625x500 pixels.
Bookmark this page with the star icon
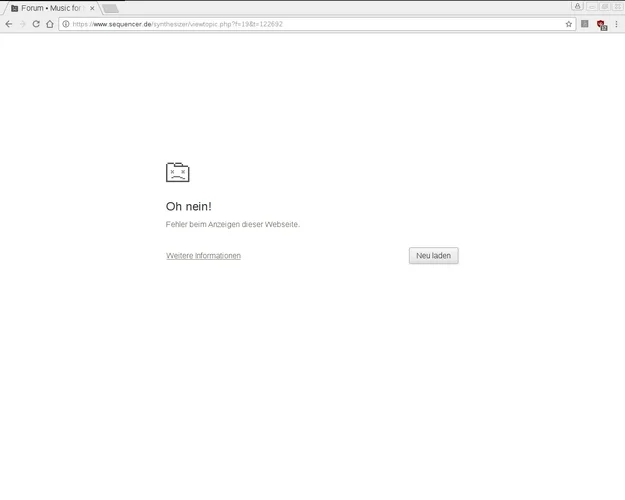[568, 24]
